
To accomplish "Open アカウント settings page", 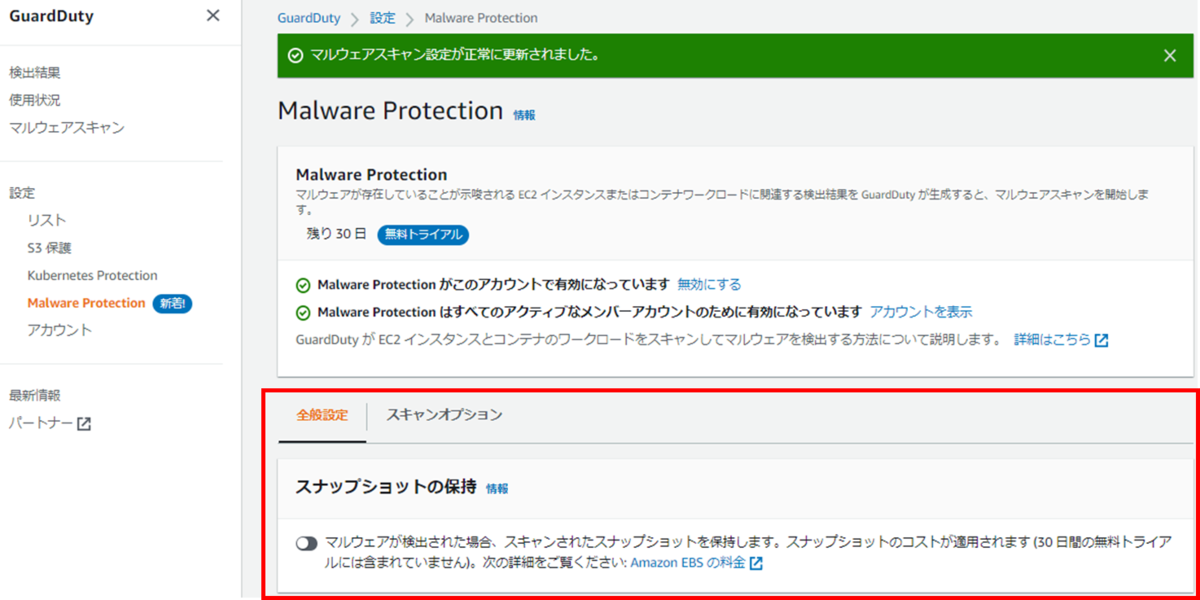I will [60, 330].
